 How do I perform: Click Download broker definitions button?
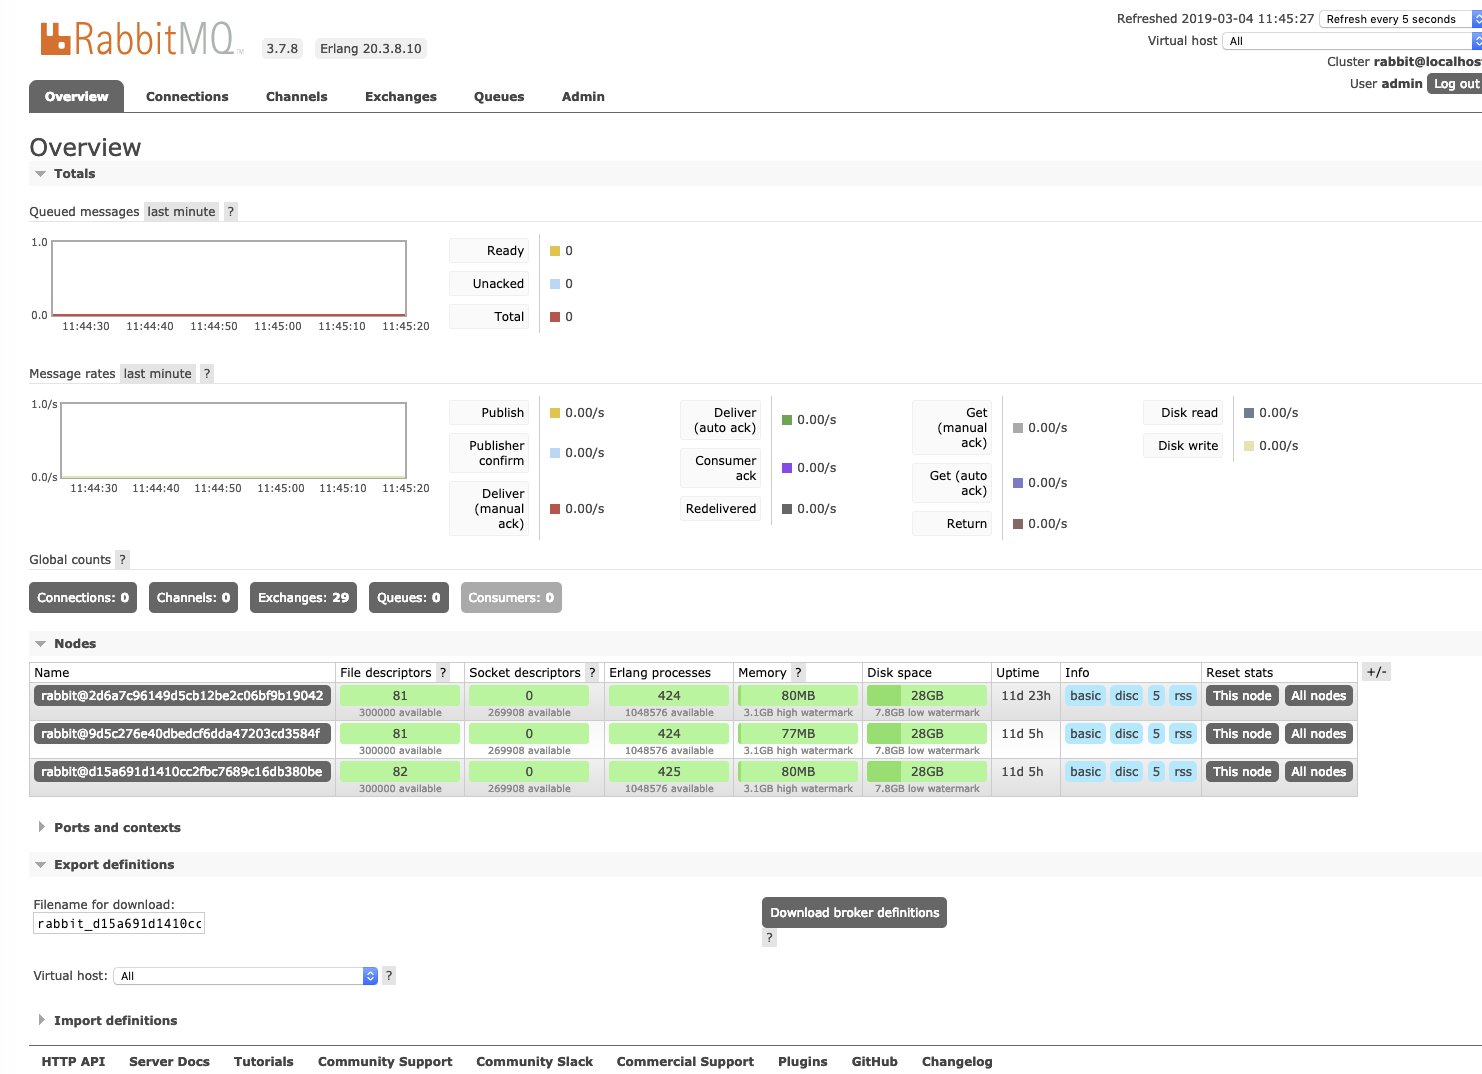(854, 913)
